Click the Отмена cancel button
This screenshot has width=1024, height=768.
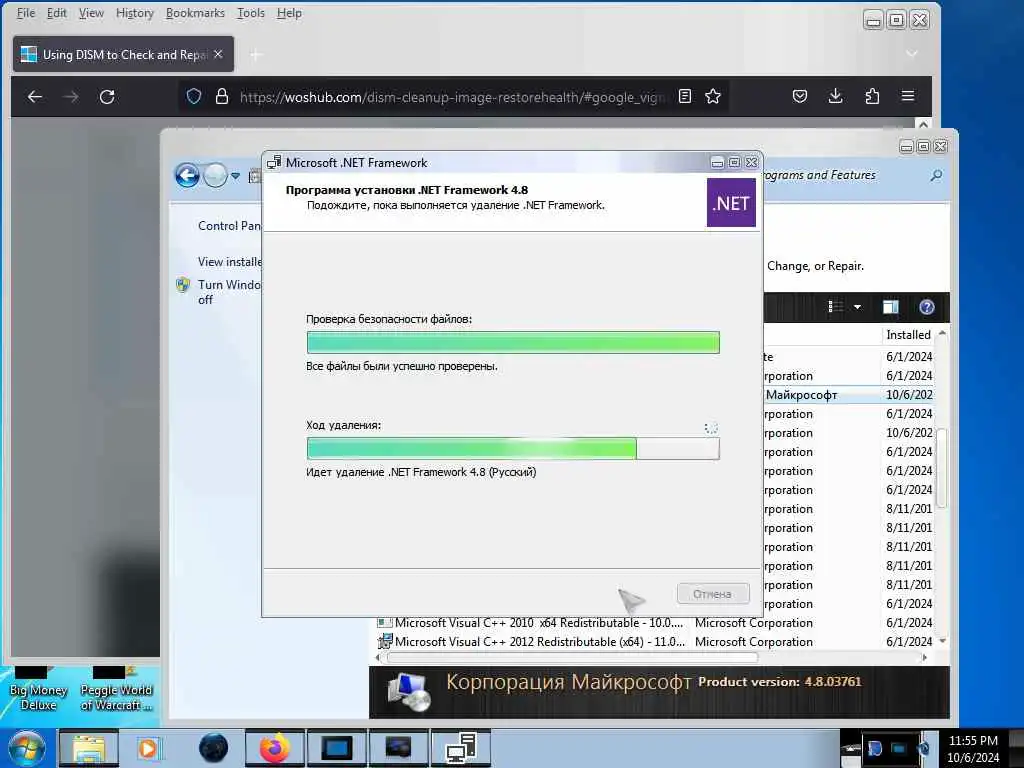pyautogui.click(x=712, y=594)
